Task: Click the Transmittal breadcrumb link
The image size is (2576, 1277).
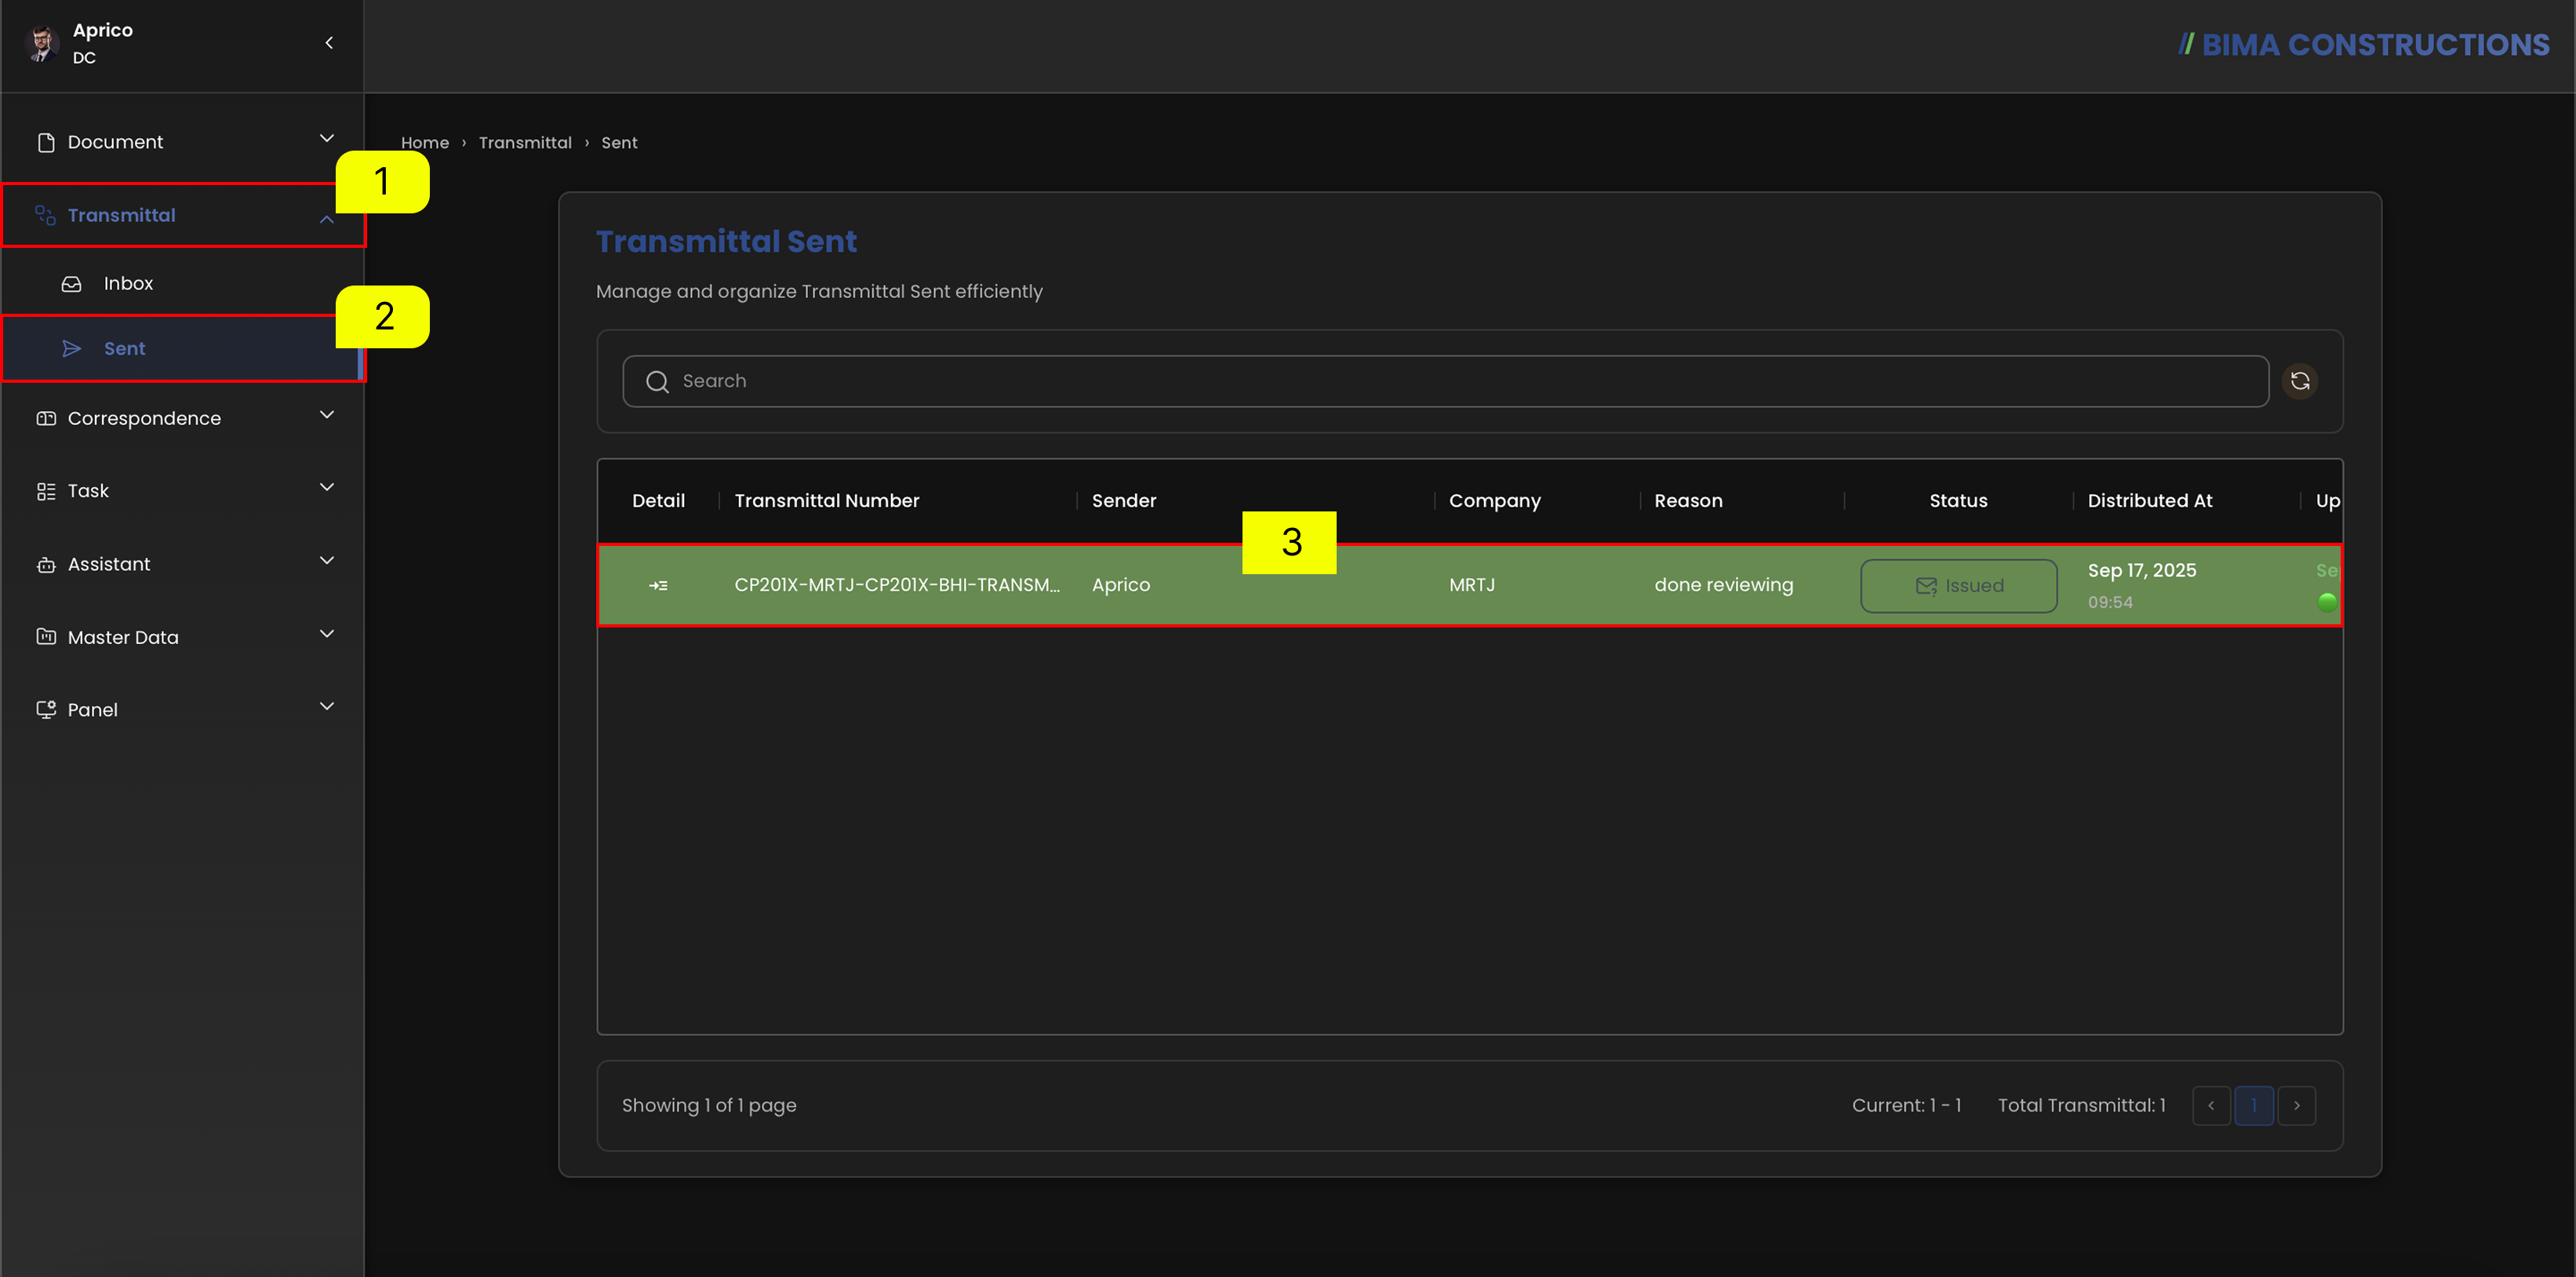Action: 525,143
